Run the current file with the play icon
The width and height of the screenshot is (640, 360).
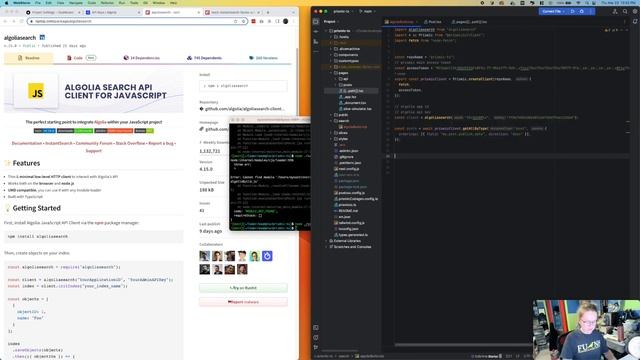coord(573,11)
